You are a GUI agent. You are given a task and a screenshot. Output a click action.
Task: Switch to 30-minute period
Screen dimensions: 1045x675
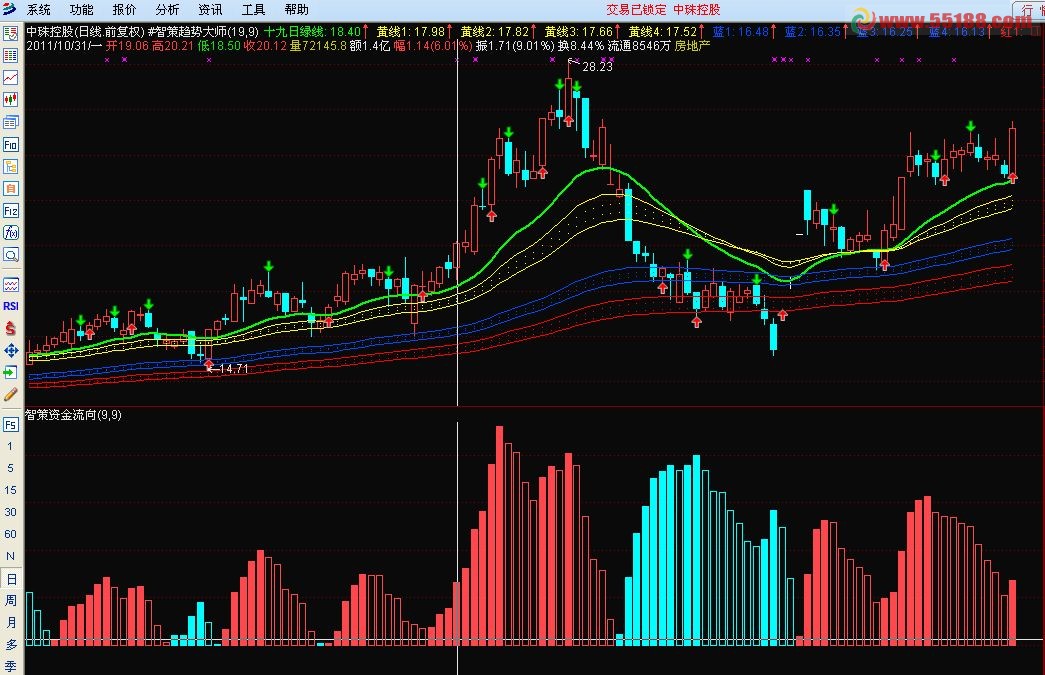(x=10, y=512)
